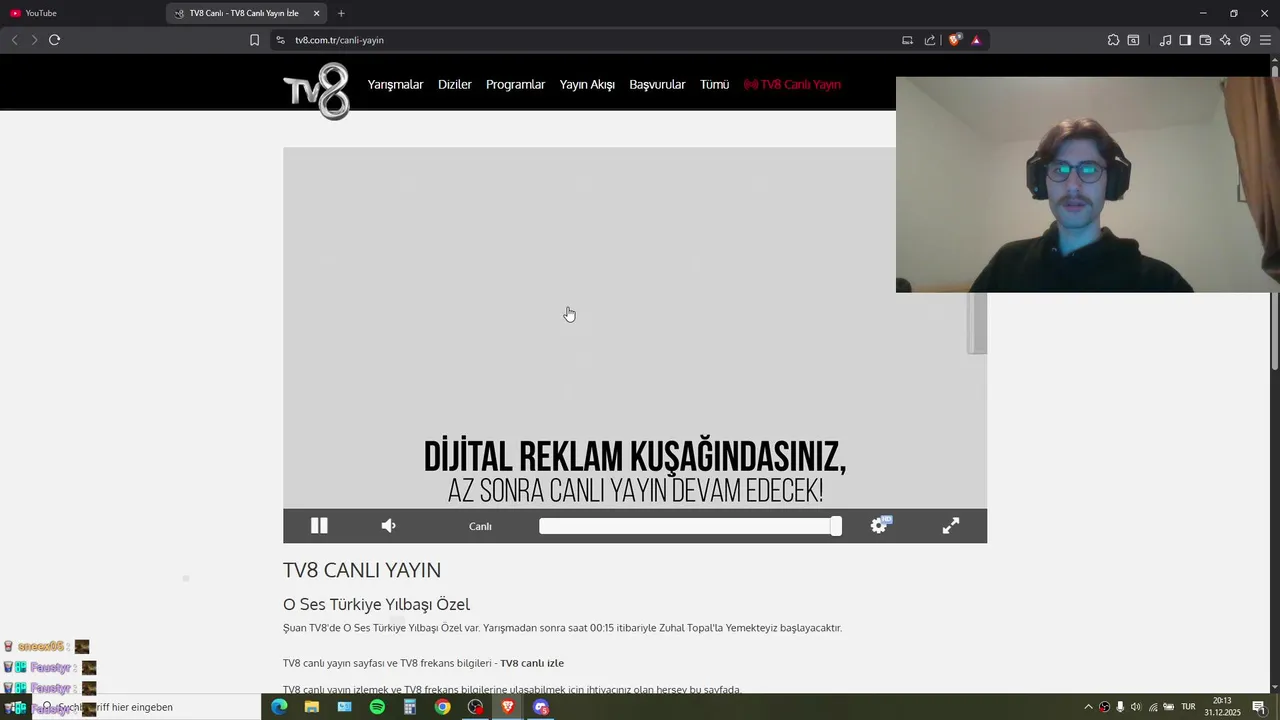Open Brave Shields lion icon
Viewport: 1280px width, 720px height.
coord(955,40)
